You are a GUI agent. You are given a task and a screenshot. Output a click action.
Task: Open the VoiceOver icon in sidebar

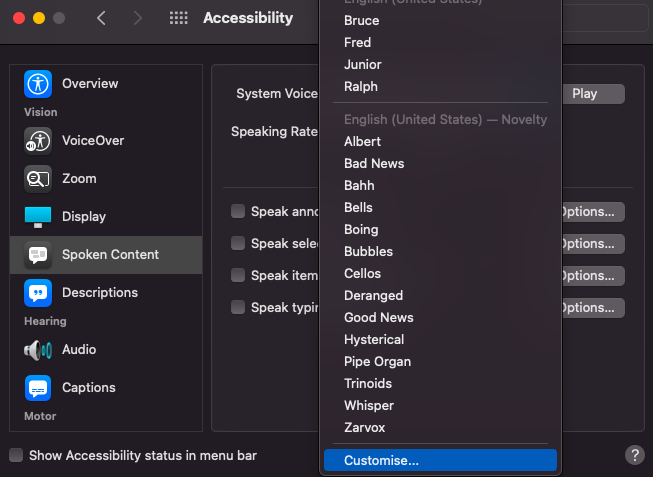38,141
